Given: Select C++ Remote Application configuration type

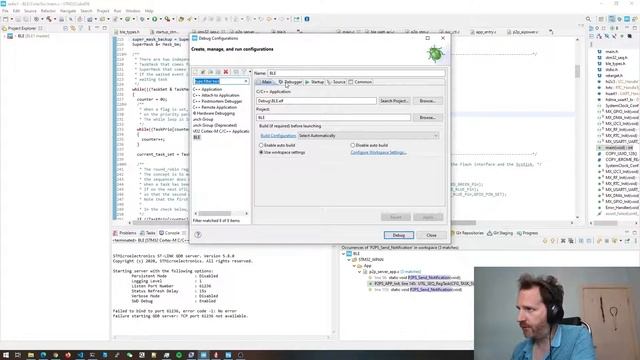Looking at the screenshot, I should pos(215,107).
